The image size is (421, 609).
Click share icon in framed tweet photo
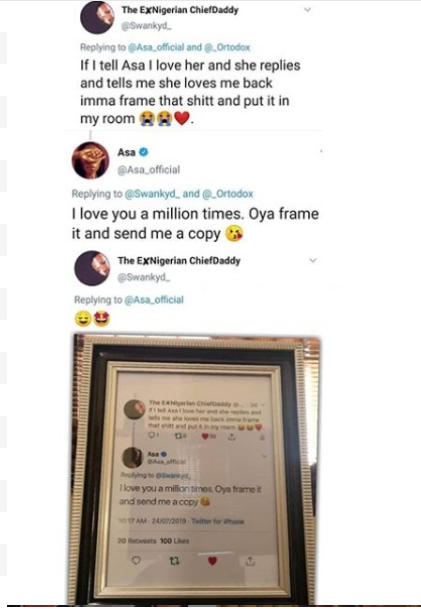tap(251, 561)
